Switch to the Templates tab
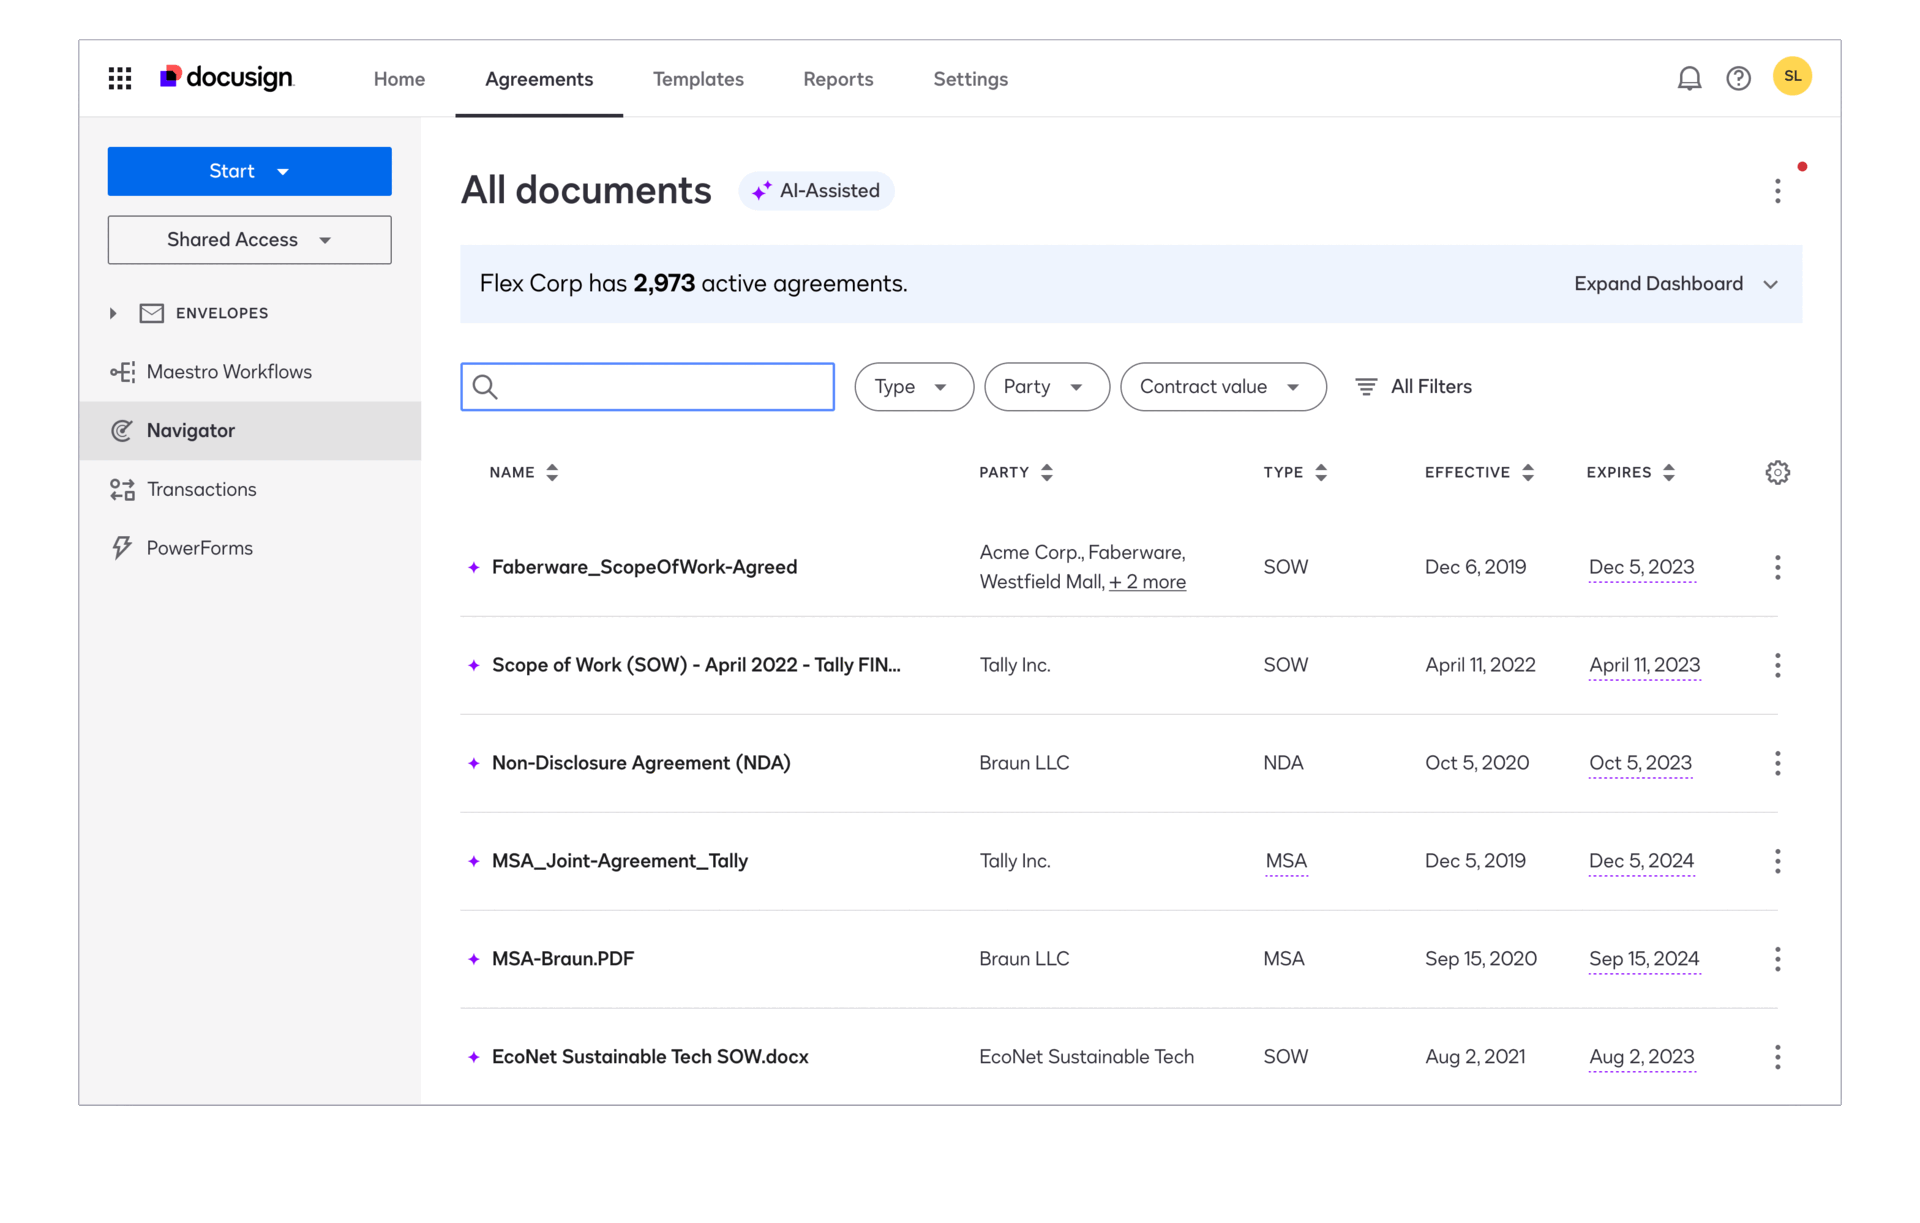Screen dimensions: 1920x1223 (x=698, y=79)
